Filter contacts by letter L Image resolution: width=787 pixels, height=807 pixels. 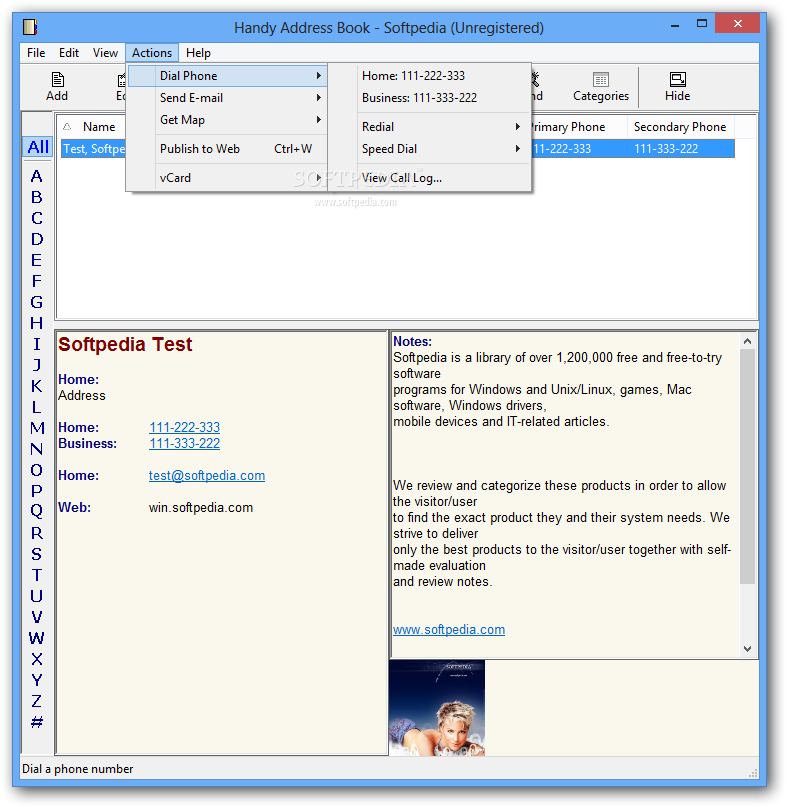tap(36, 407)
